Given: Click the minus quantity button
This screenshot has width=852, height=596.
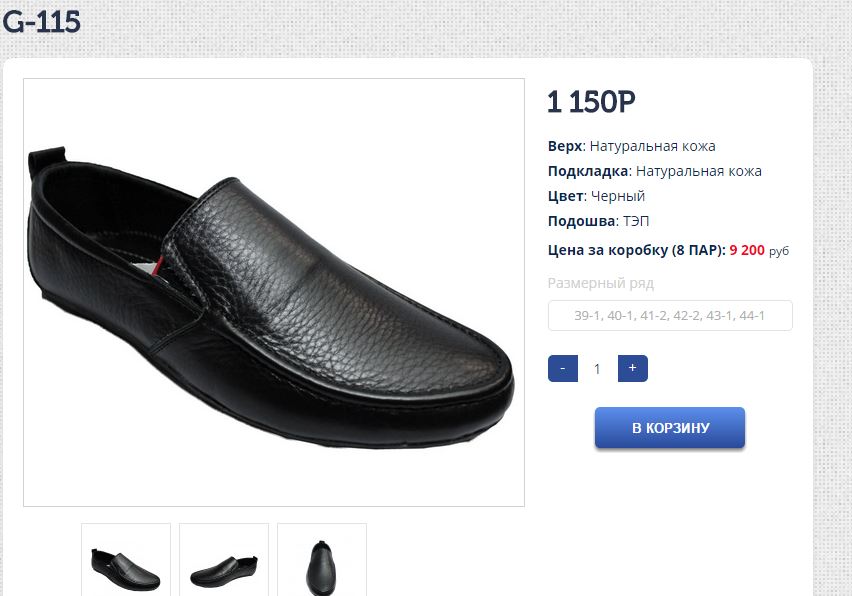Looking at the screenshot, I should tap(563, 368).
